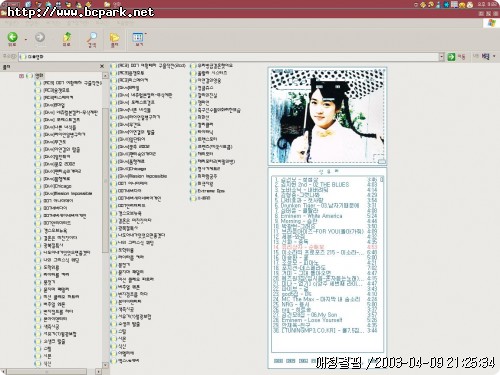Click the grey Forward arrow button
Viewport: 500px width, 375px height.
[x=40, y=37]
